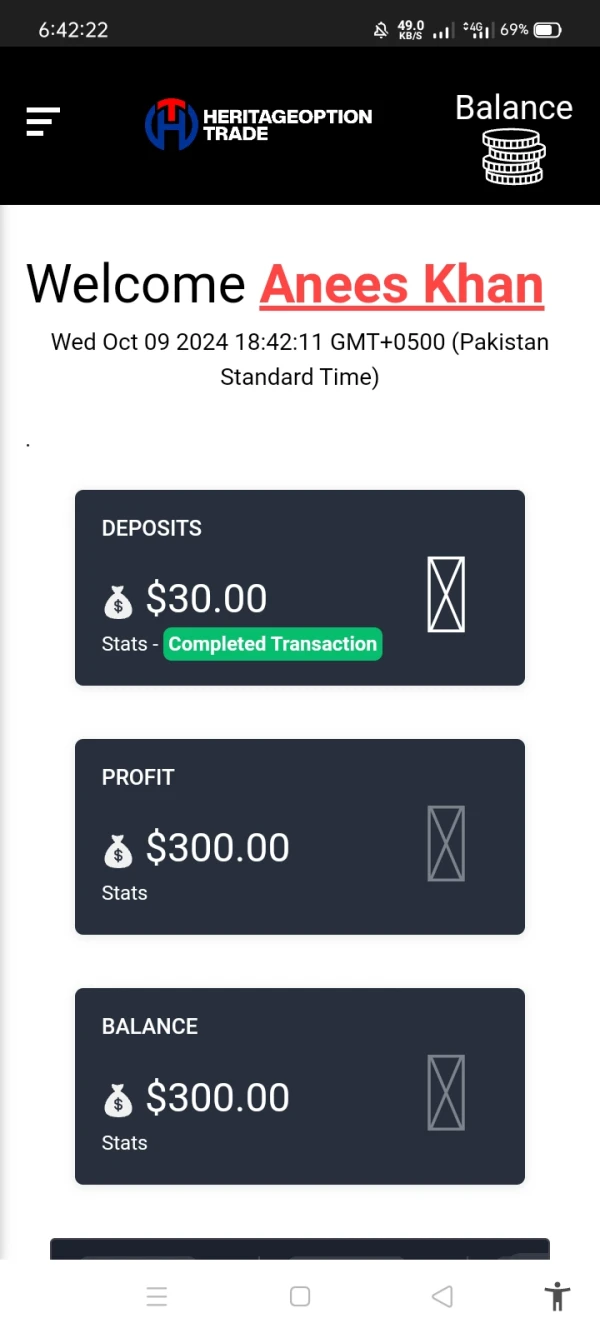Click the crossed box icon in Deposits card

[446, 594]
